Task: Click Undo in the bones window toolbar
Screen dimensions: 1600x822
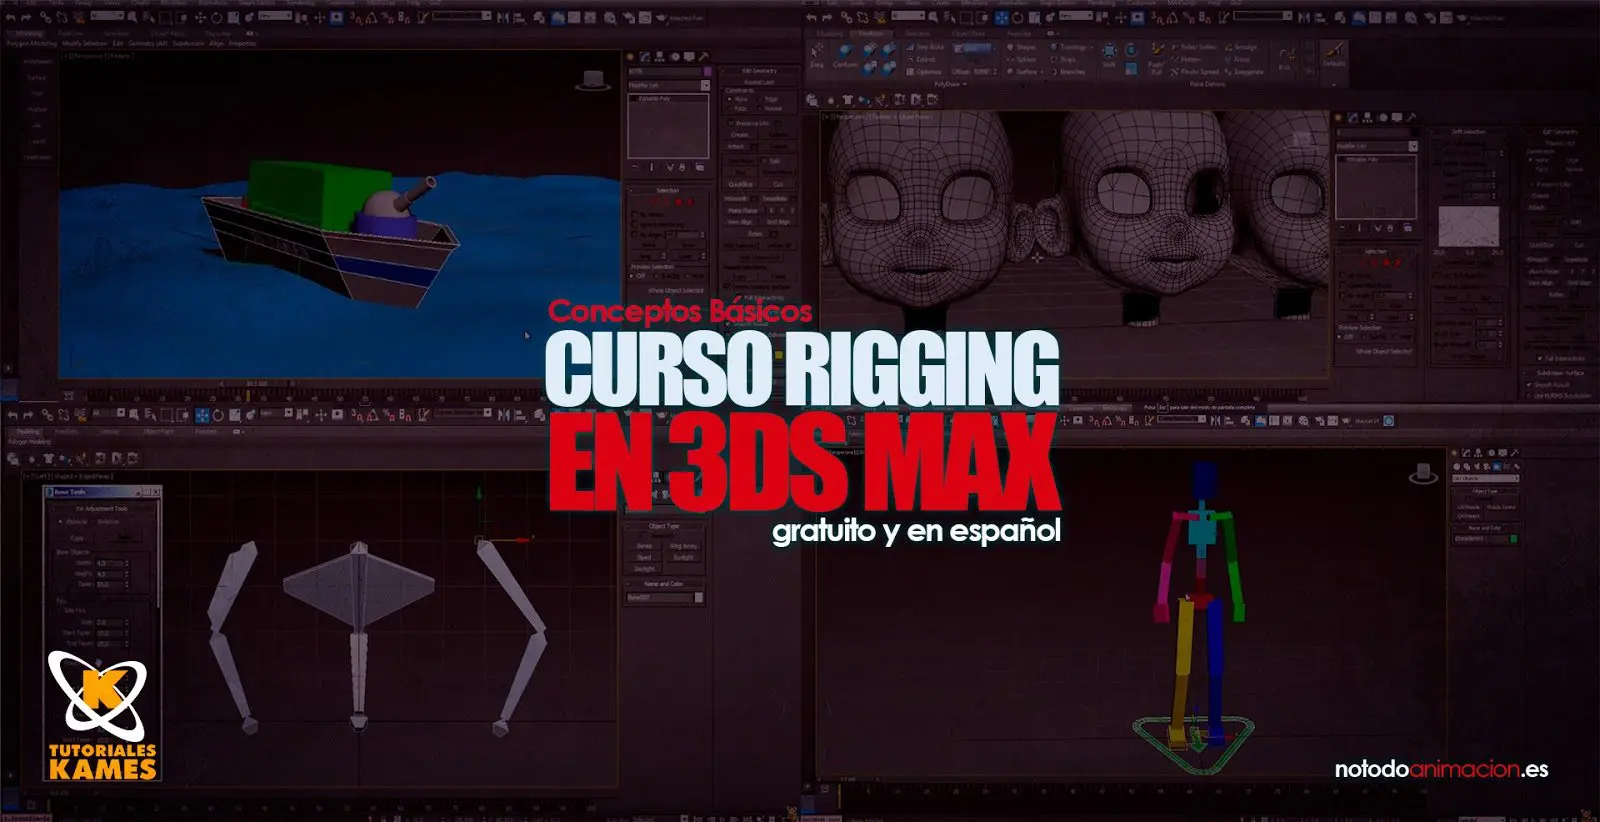Action: (12, 415)
